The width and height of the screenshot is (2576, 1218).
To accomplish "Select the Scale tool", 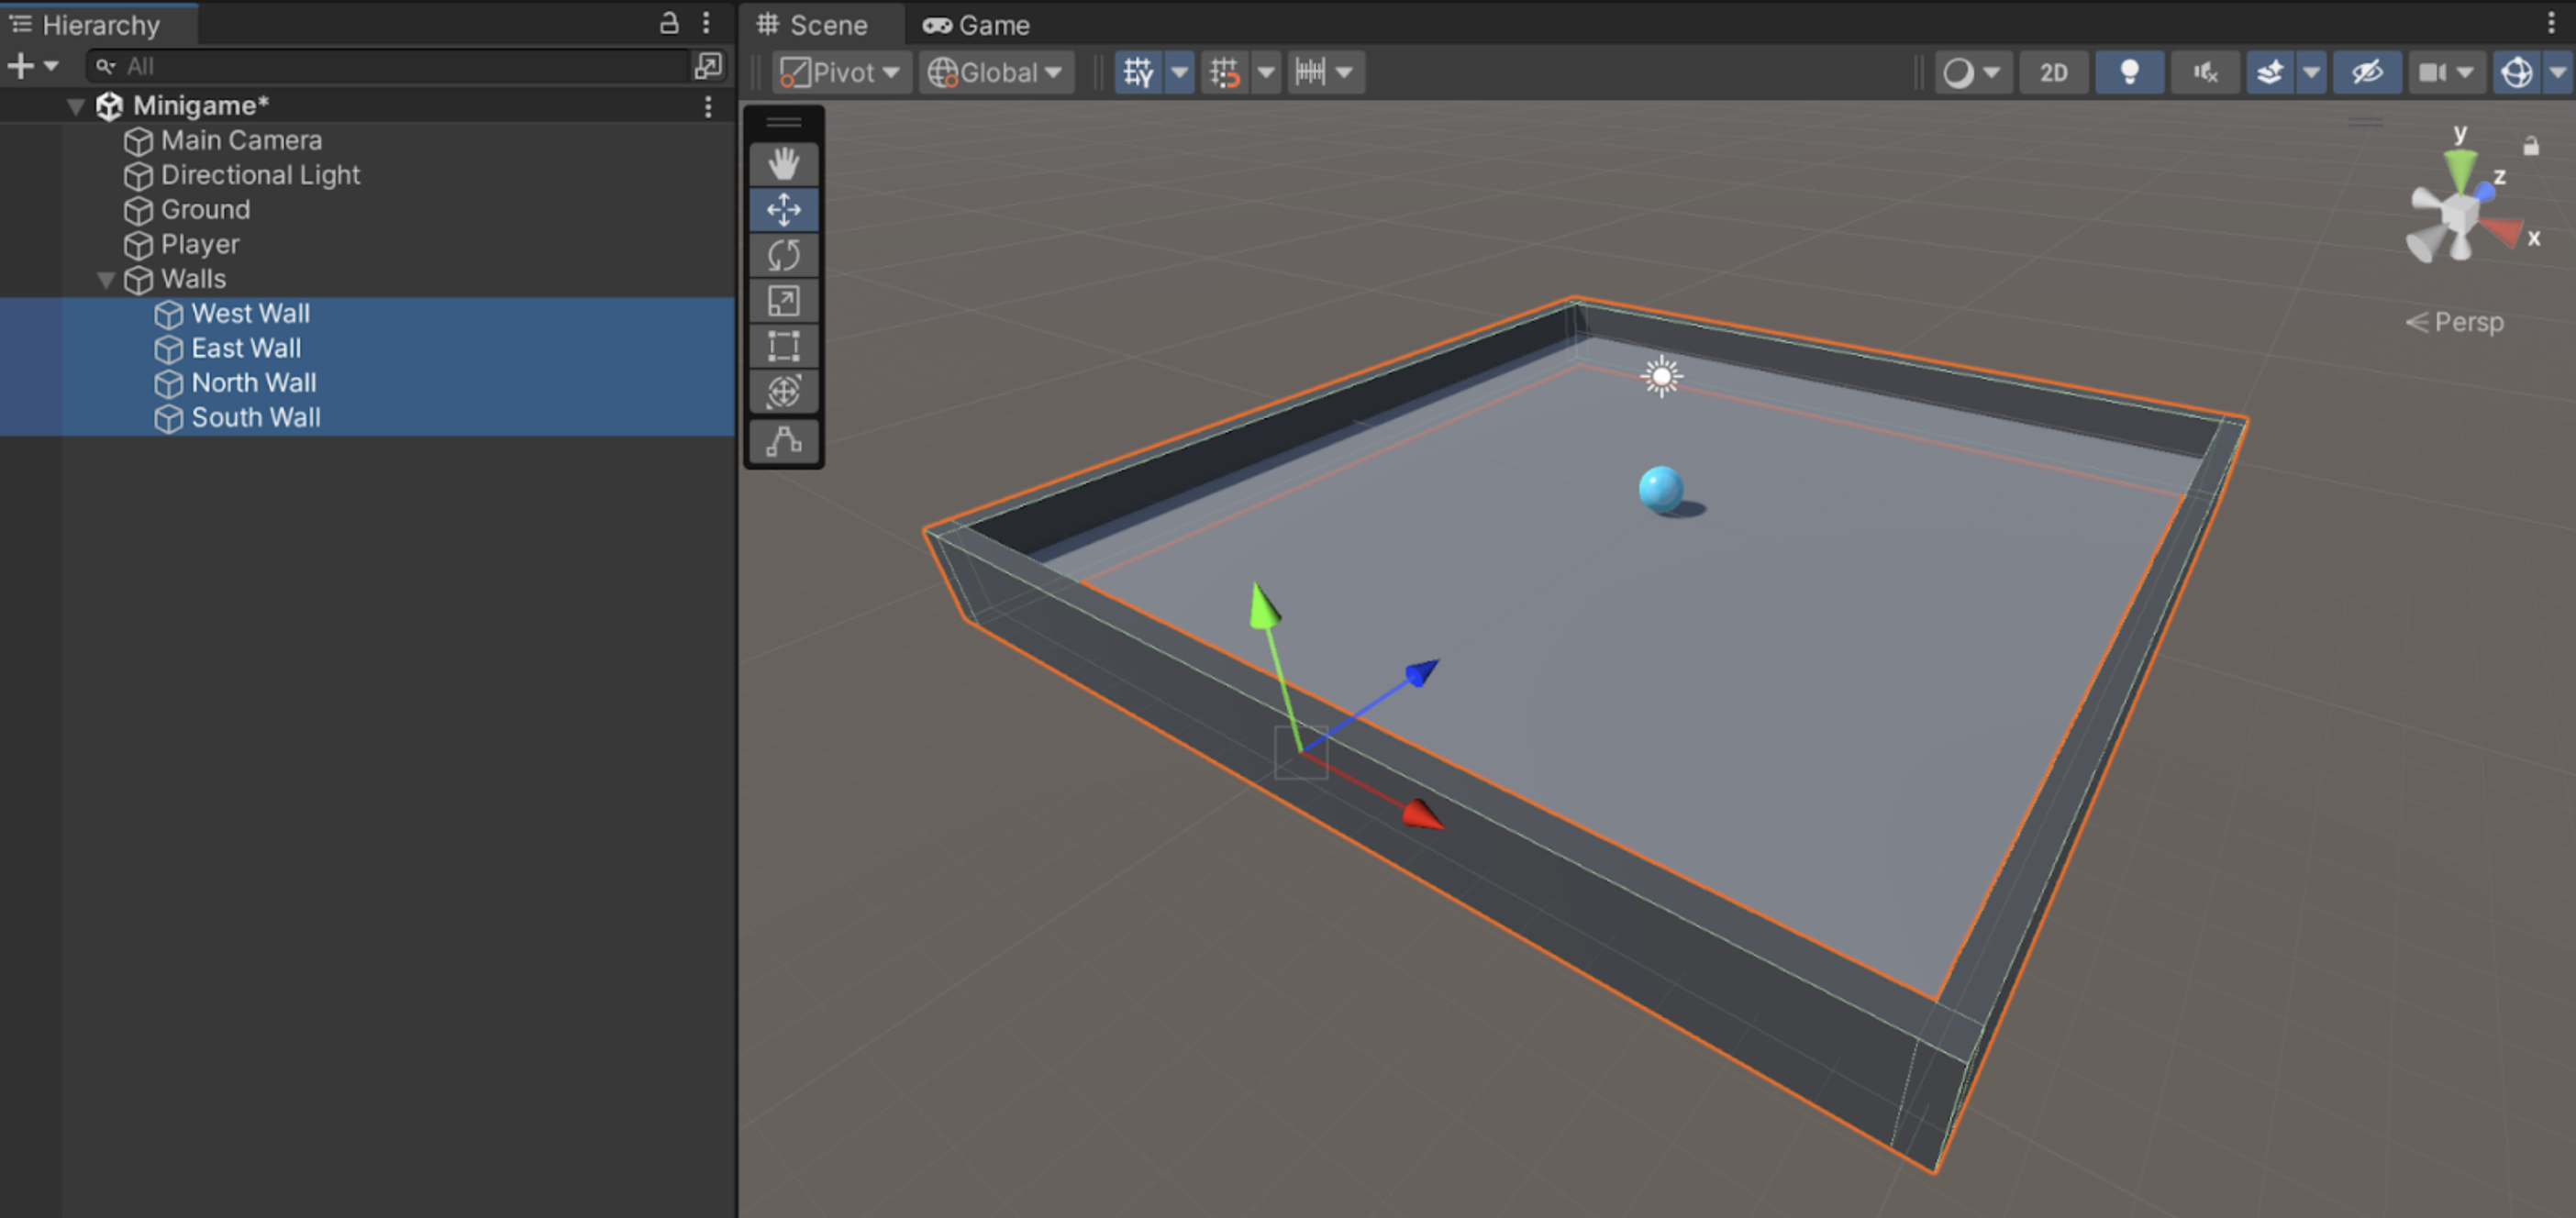I will tap(783, 301).
